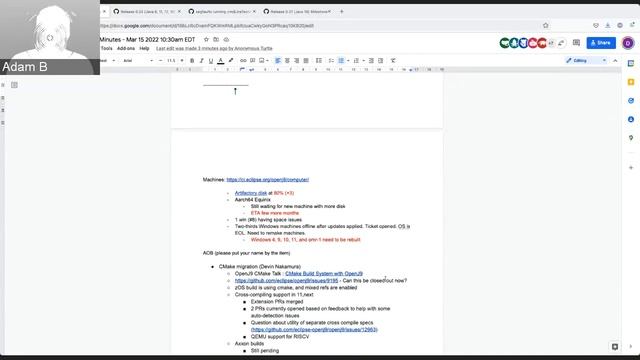640x360 pixels.
Task: Open the openj9 issues 12963 link
Action: tap(314, 330)
